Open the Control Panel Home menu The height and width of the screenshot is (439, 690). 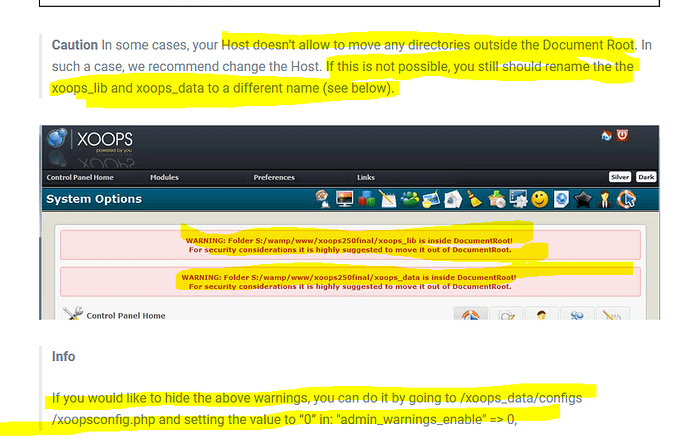(80, 177)
